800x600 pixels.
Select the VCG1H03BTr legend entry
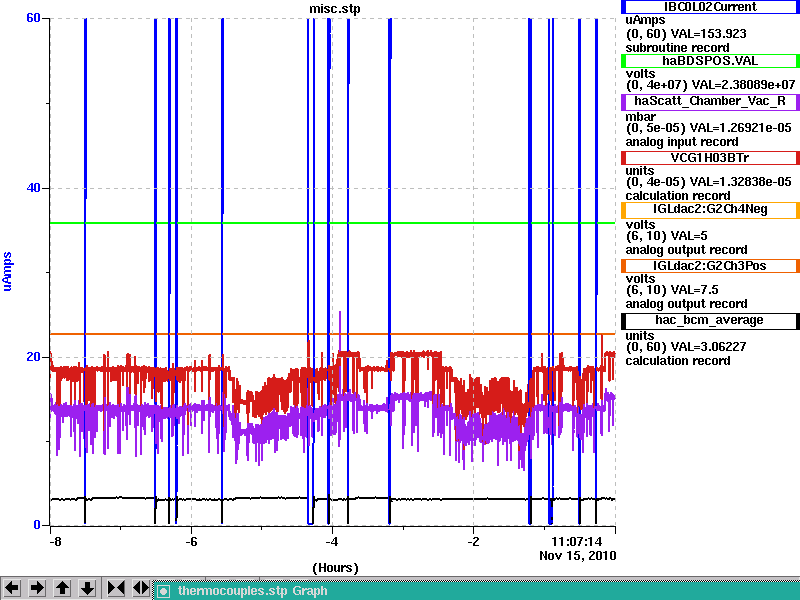710,158
